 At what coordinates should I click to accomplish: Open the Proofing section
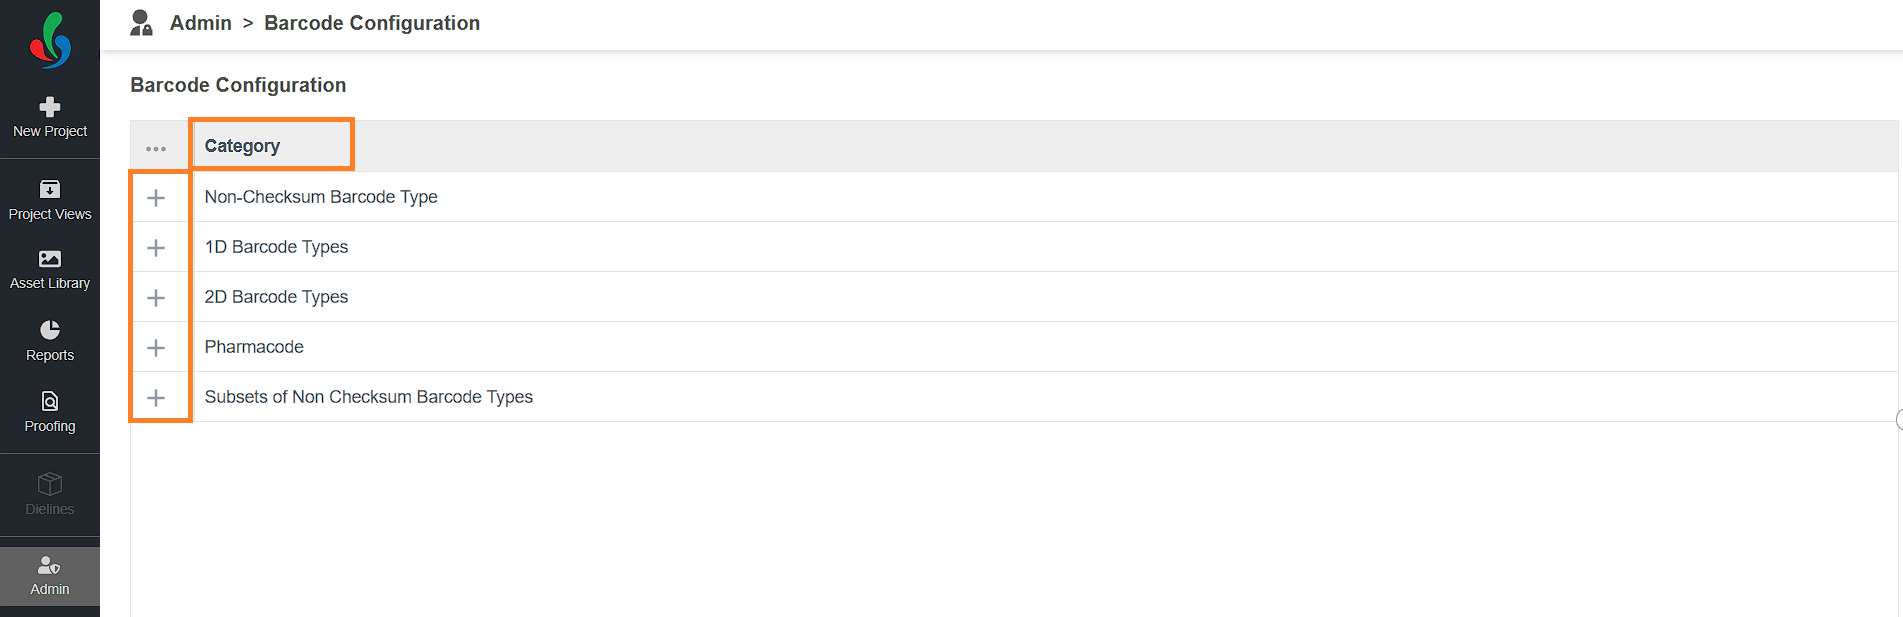[x=50, y=412]
